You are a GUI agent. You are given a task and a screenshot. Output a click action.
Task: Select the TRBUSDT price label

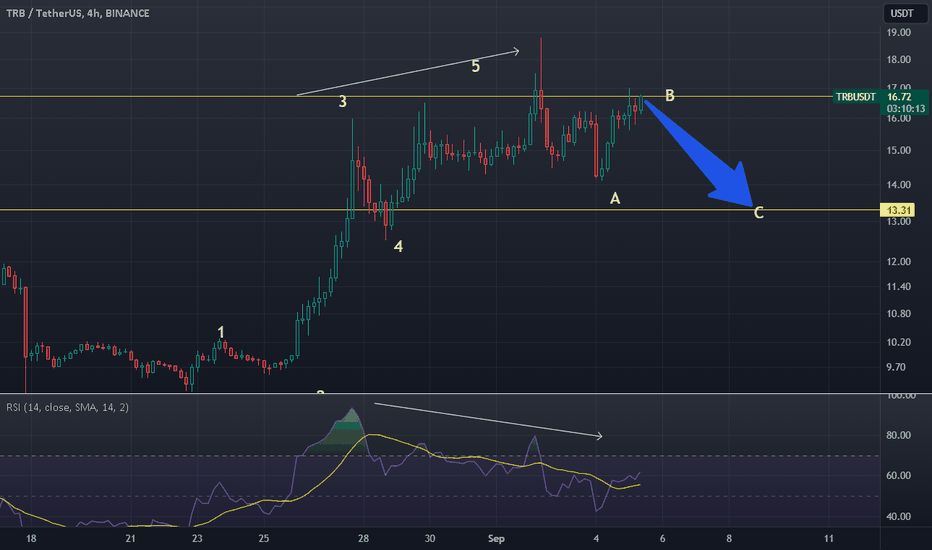855,96
